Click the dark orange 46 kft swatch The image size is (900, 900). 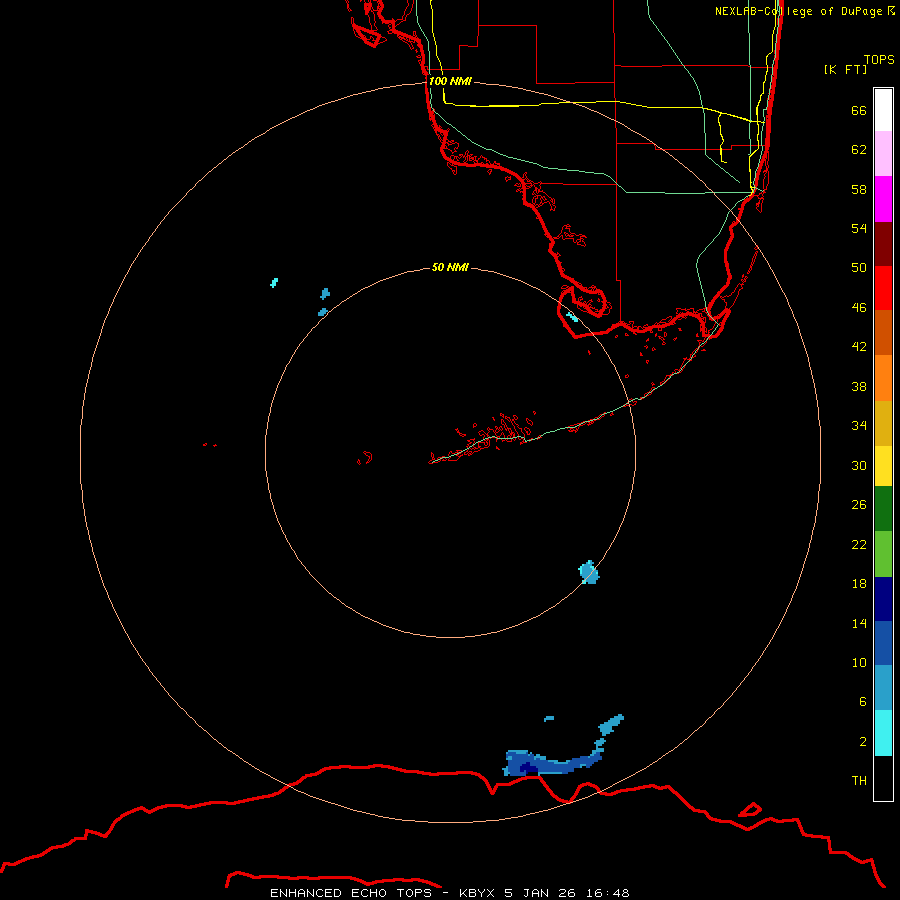point(883,333)
